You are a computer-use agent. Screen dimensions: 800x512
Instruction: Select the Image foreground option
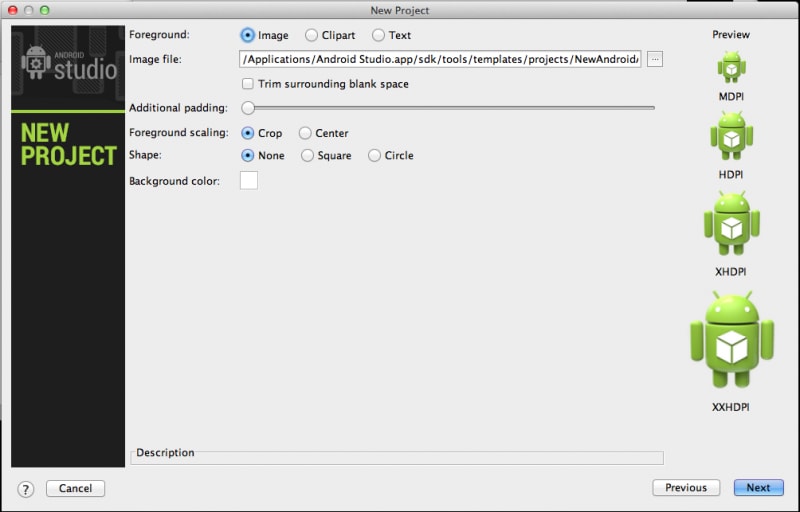pyautogui.click(x=248, y=35)
